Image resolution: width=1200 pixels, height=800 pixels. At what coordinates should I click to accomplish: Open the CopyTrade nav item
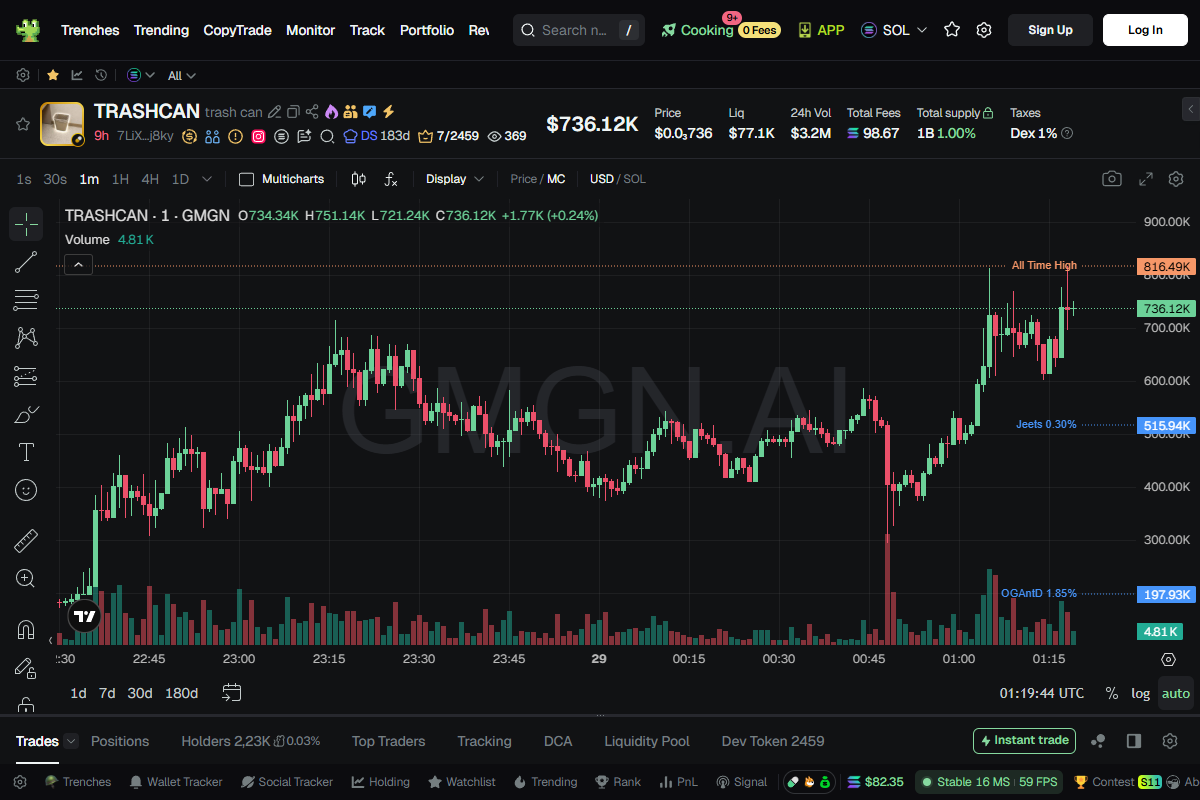click(x=237, y=30)
